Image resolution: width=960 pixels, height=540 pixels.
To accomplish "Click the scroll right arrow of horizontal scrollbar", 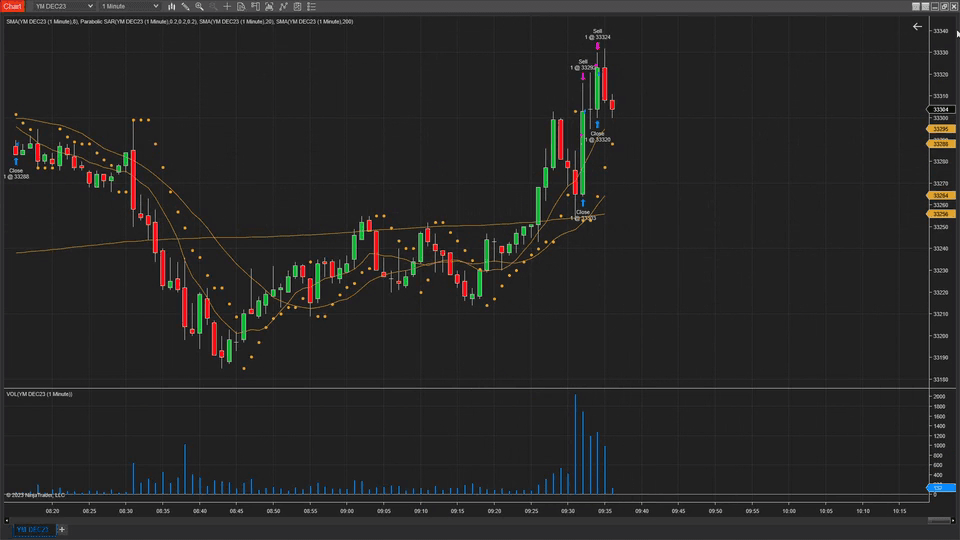I will (x=953, y=520).
